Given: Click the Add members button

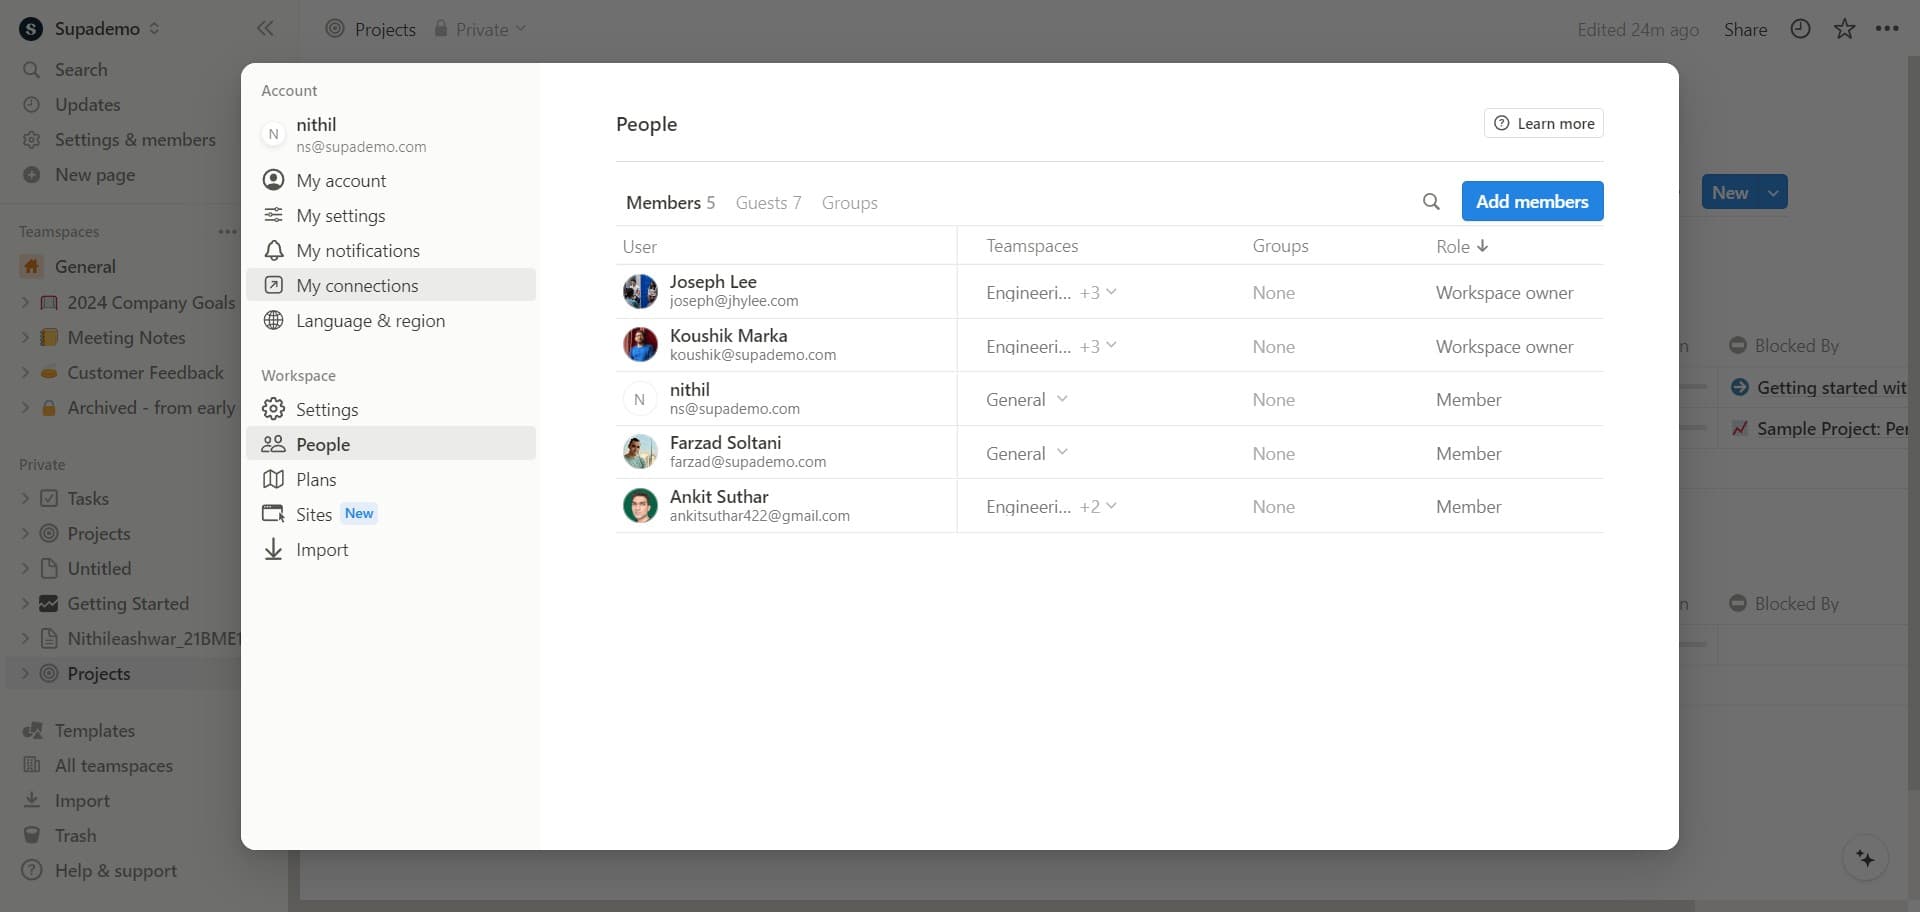Looking at the screenshot, I should pos(1531,202).
